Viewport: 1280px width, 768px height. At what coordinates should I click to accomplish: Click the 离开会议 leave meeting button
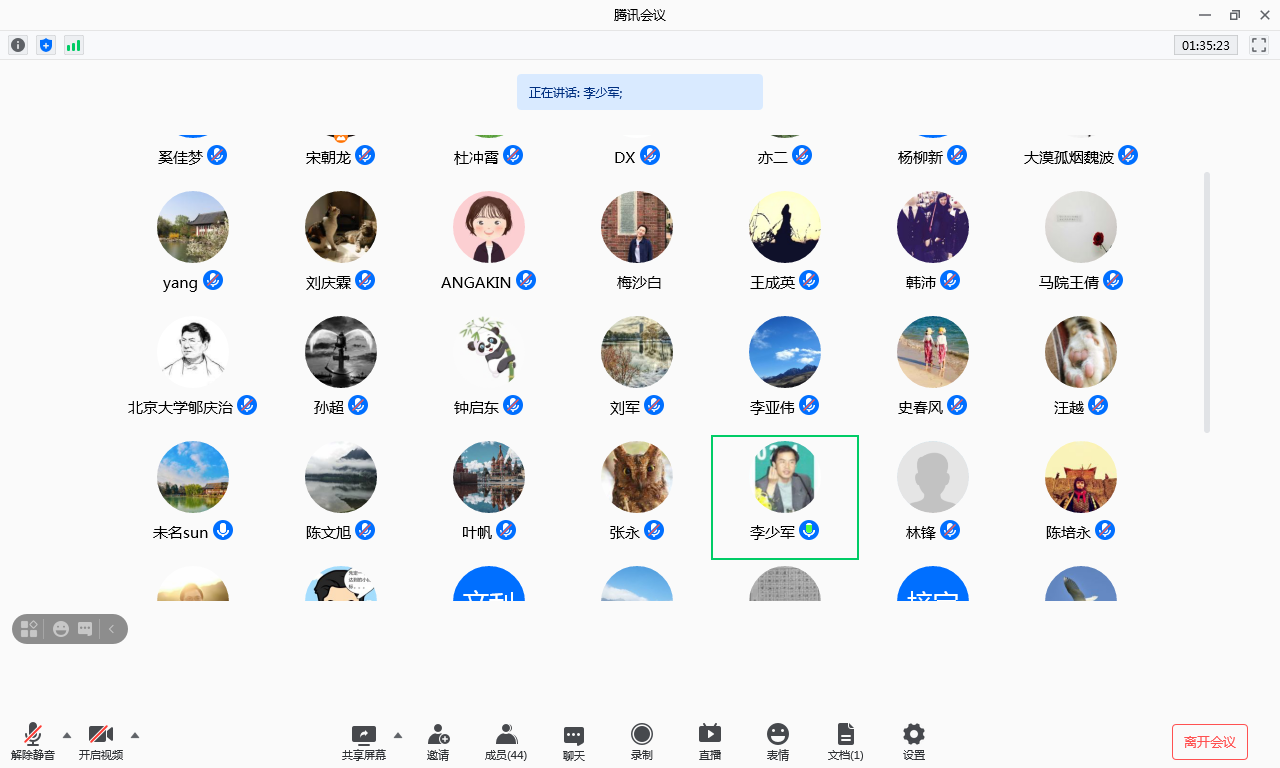[1209, 742]
